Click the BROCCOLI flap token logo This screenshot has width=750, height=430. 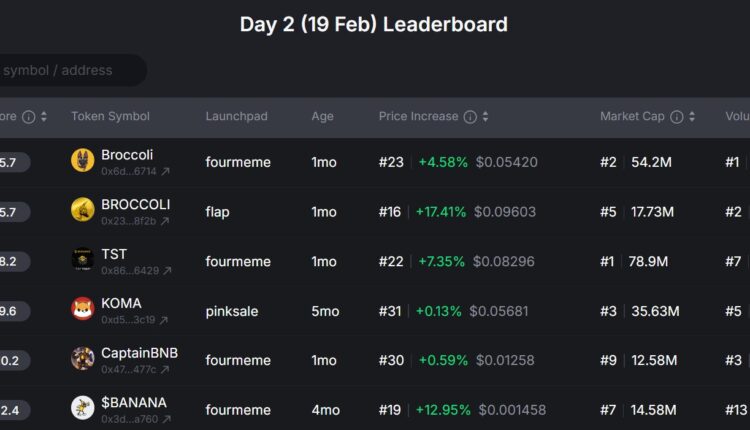83,210
